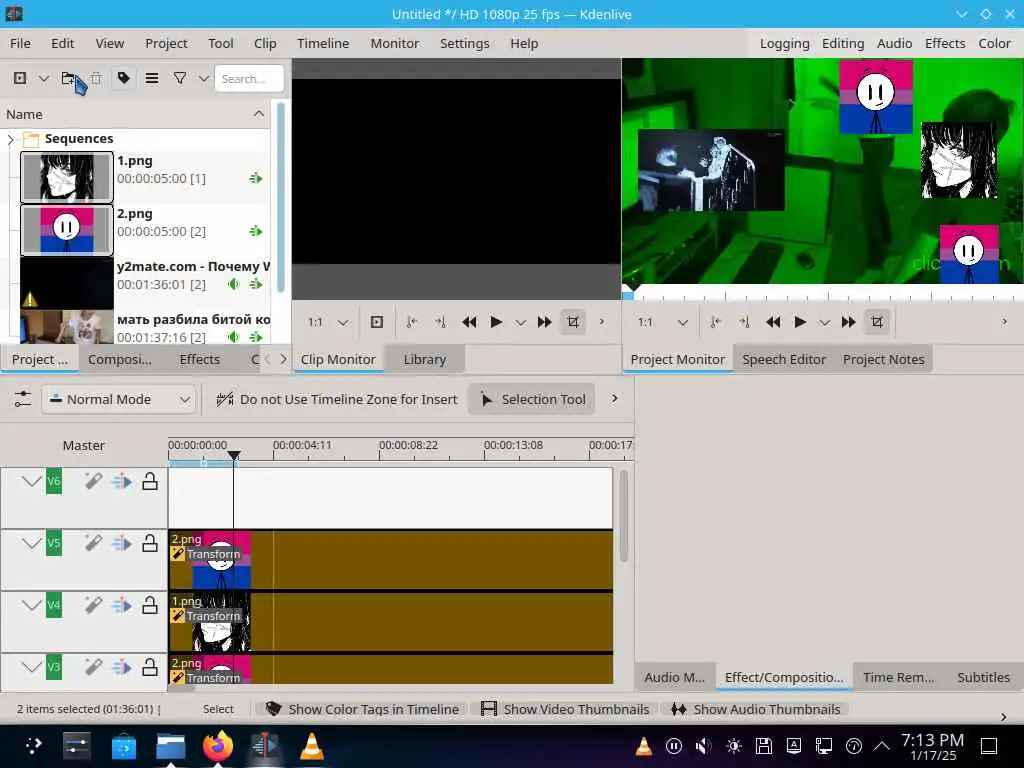Viewport: 1024px width, 768px height.
Task: Lock track V4
Action: tap(150, 605)
